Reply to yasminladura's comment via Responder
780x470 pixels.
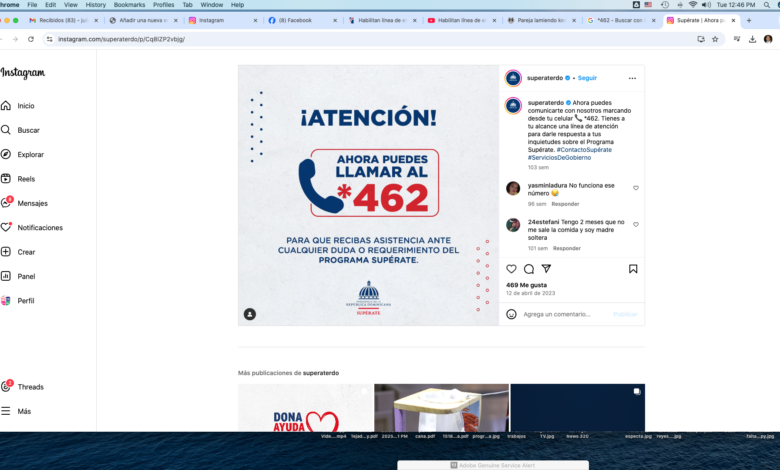pyautogui.click(x=565, y=204)
